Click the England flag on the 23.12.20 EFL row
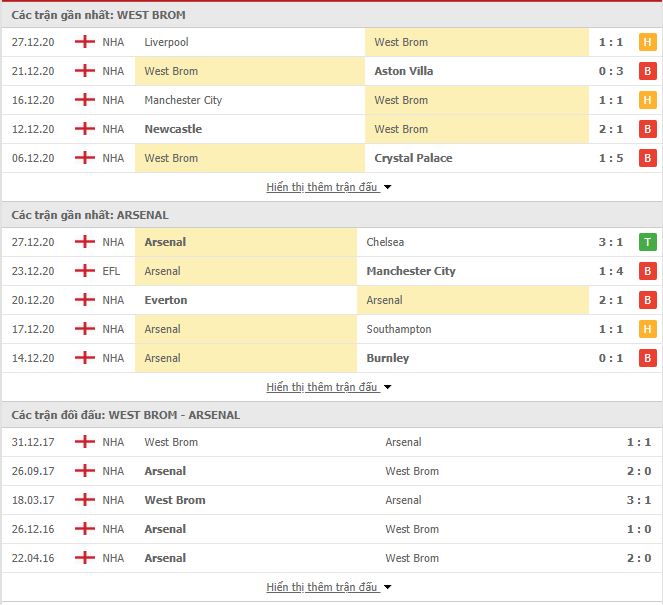This screenshot has width=663, height=605. (x=85, y=271)
